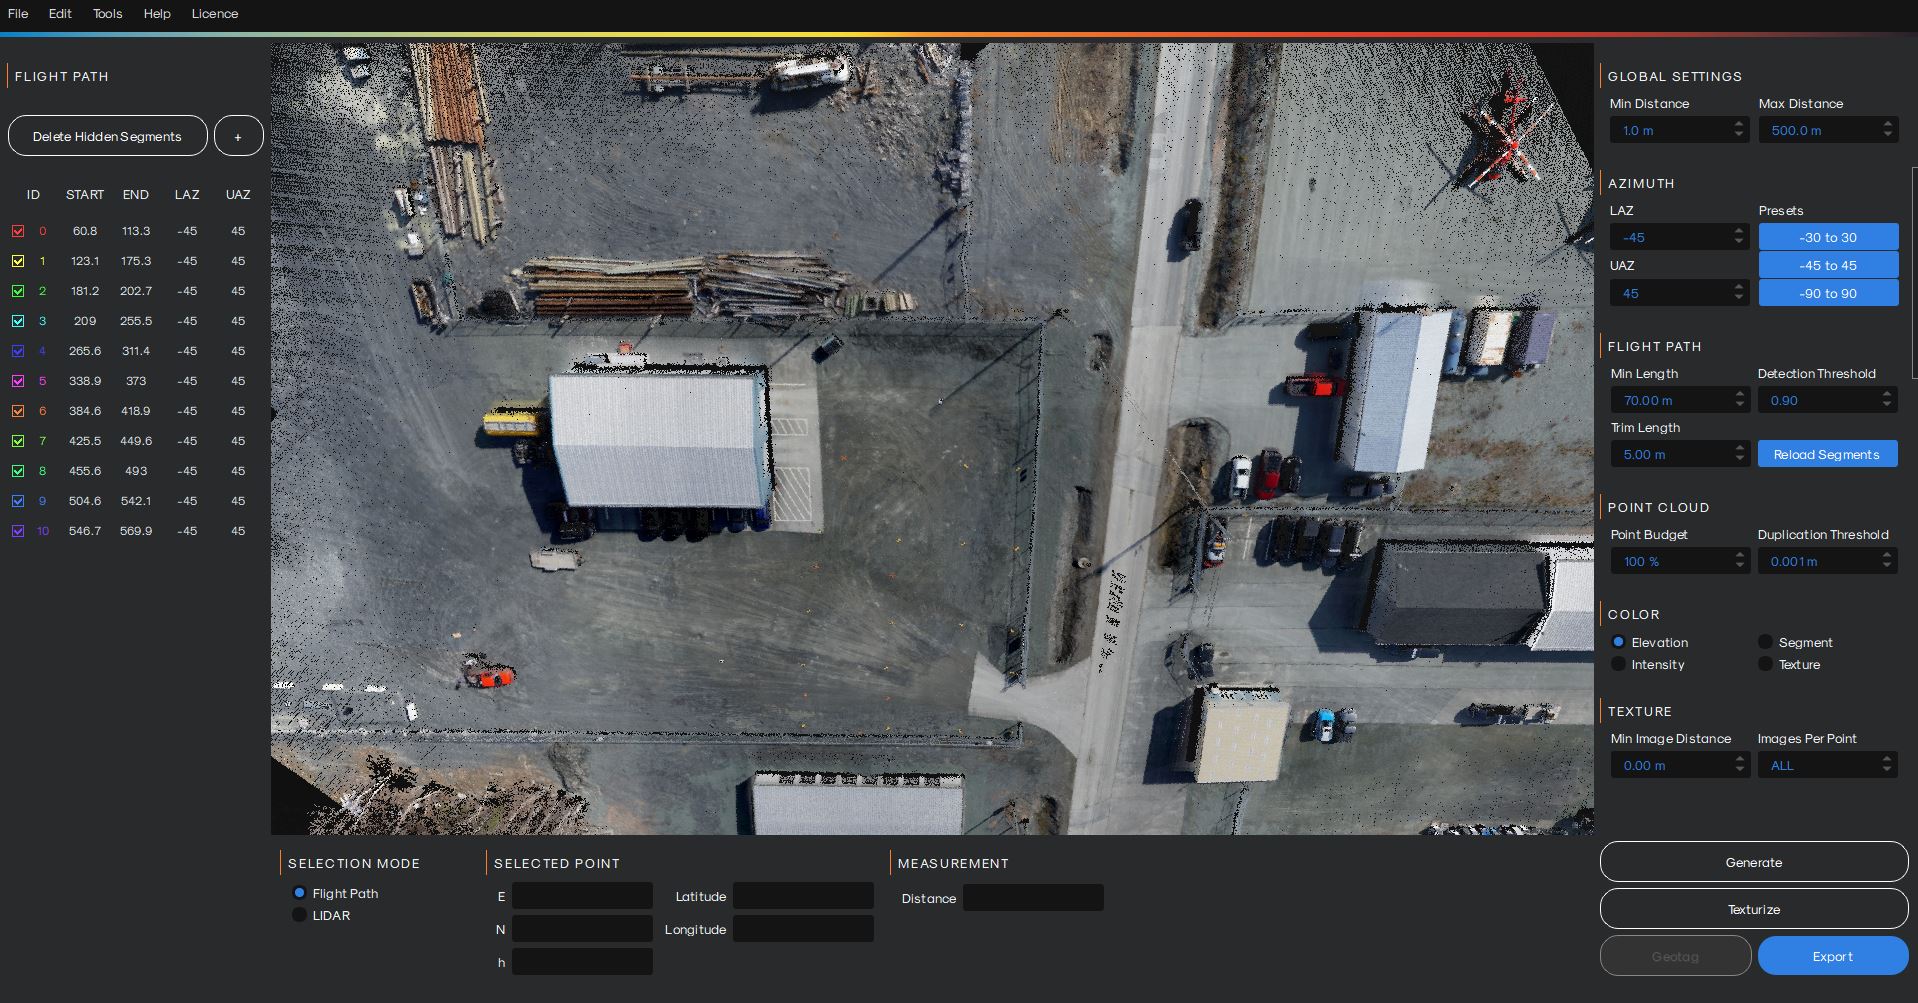The height and width of the screenshot is (1003, 1918).
Task: Click the + button to add a flight path segment
Action: (x=238, y=135)
